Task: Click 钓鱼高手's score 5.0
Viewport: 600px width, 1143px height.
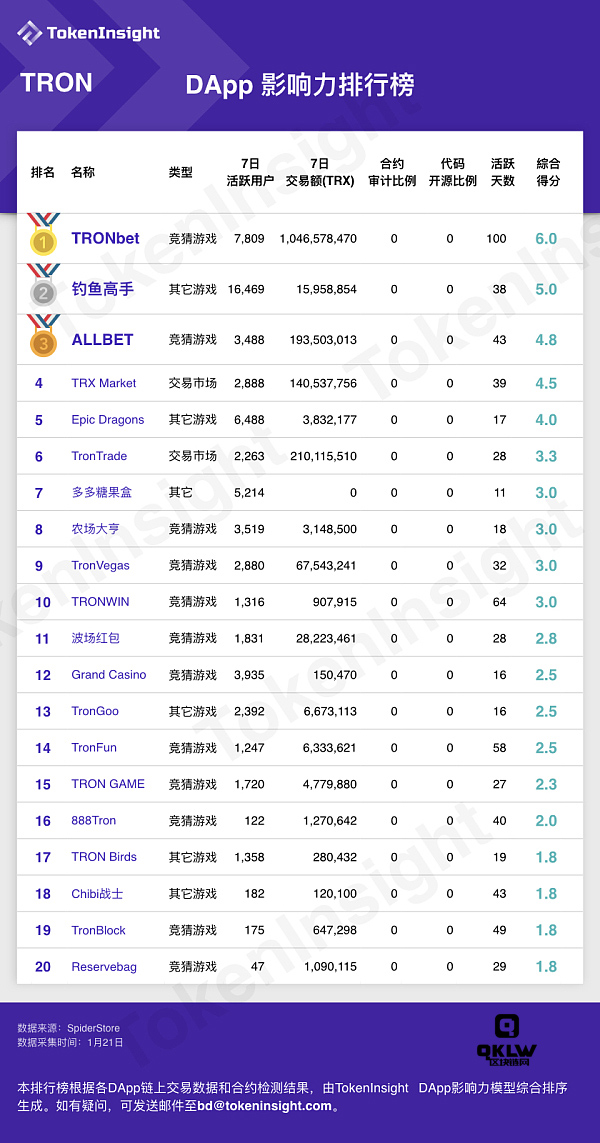Action: [546, 289]
